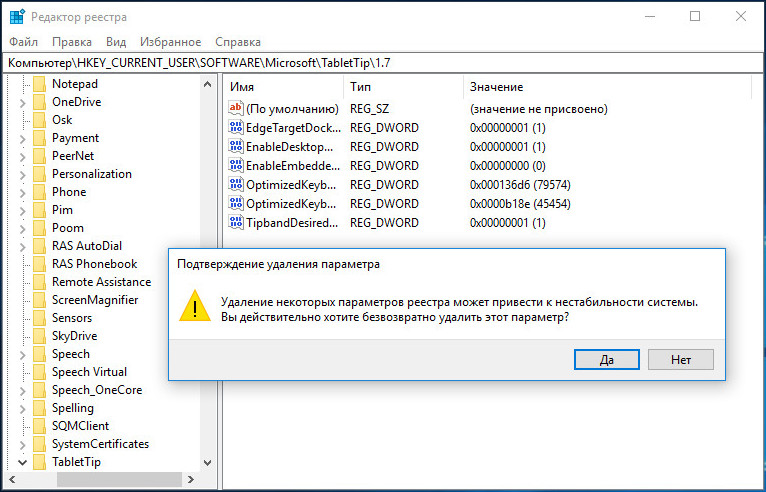Screen dimensions: 766x492
Task: Click the tree scrollbar down arrow
Action: tap(207, 462)
